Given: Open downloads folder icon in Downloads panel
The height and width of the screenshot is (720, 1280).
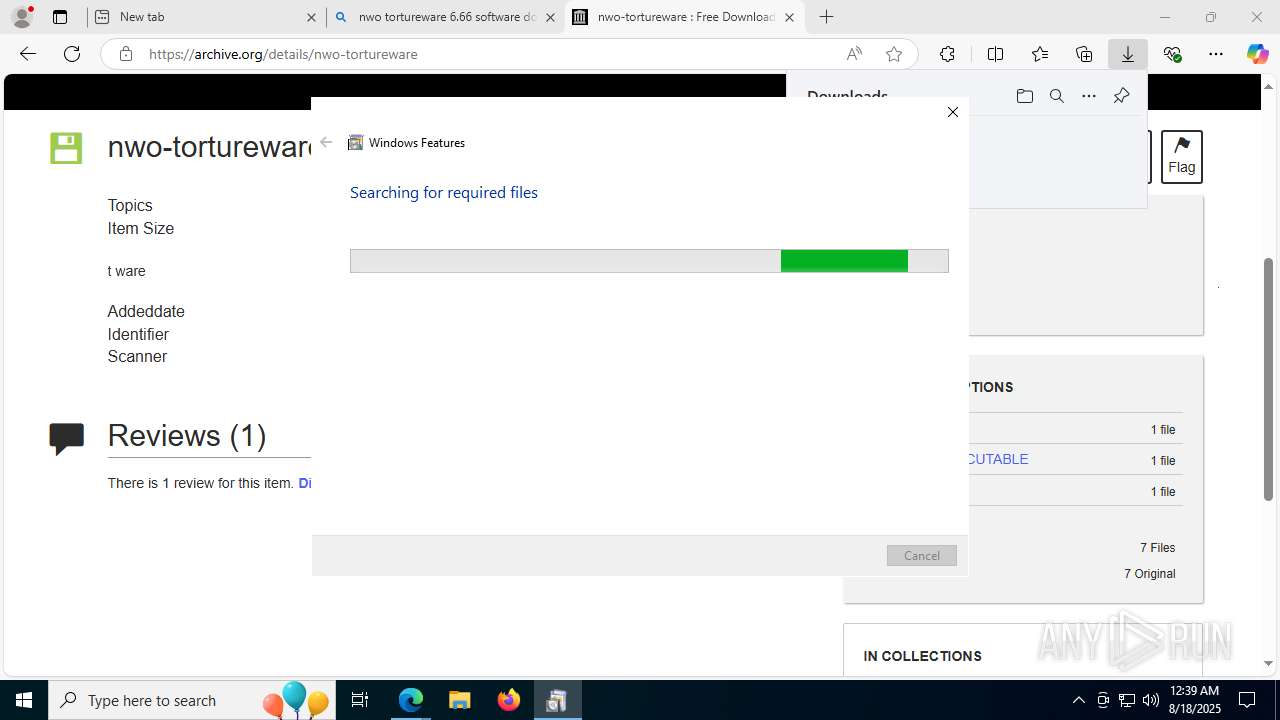Looking at the screenshot, I should 1024,96.
